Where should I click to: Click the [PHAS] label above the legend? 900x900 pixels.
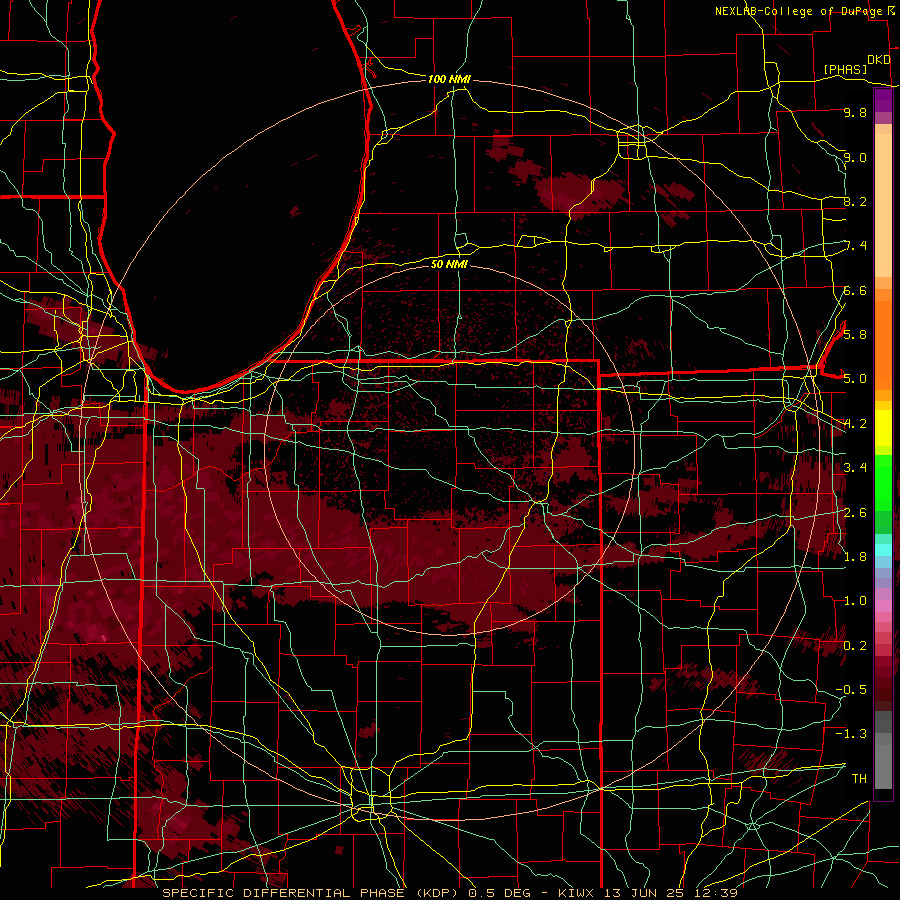point(845,69)
